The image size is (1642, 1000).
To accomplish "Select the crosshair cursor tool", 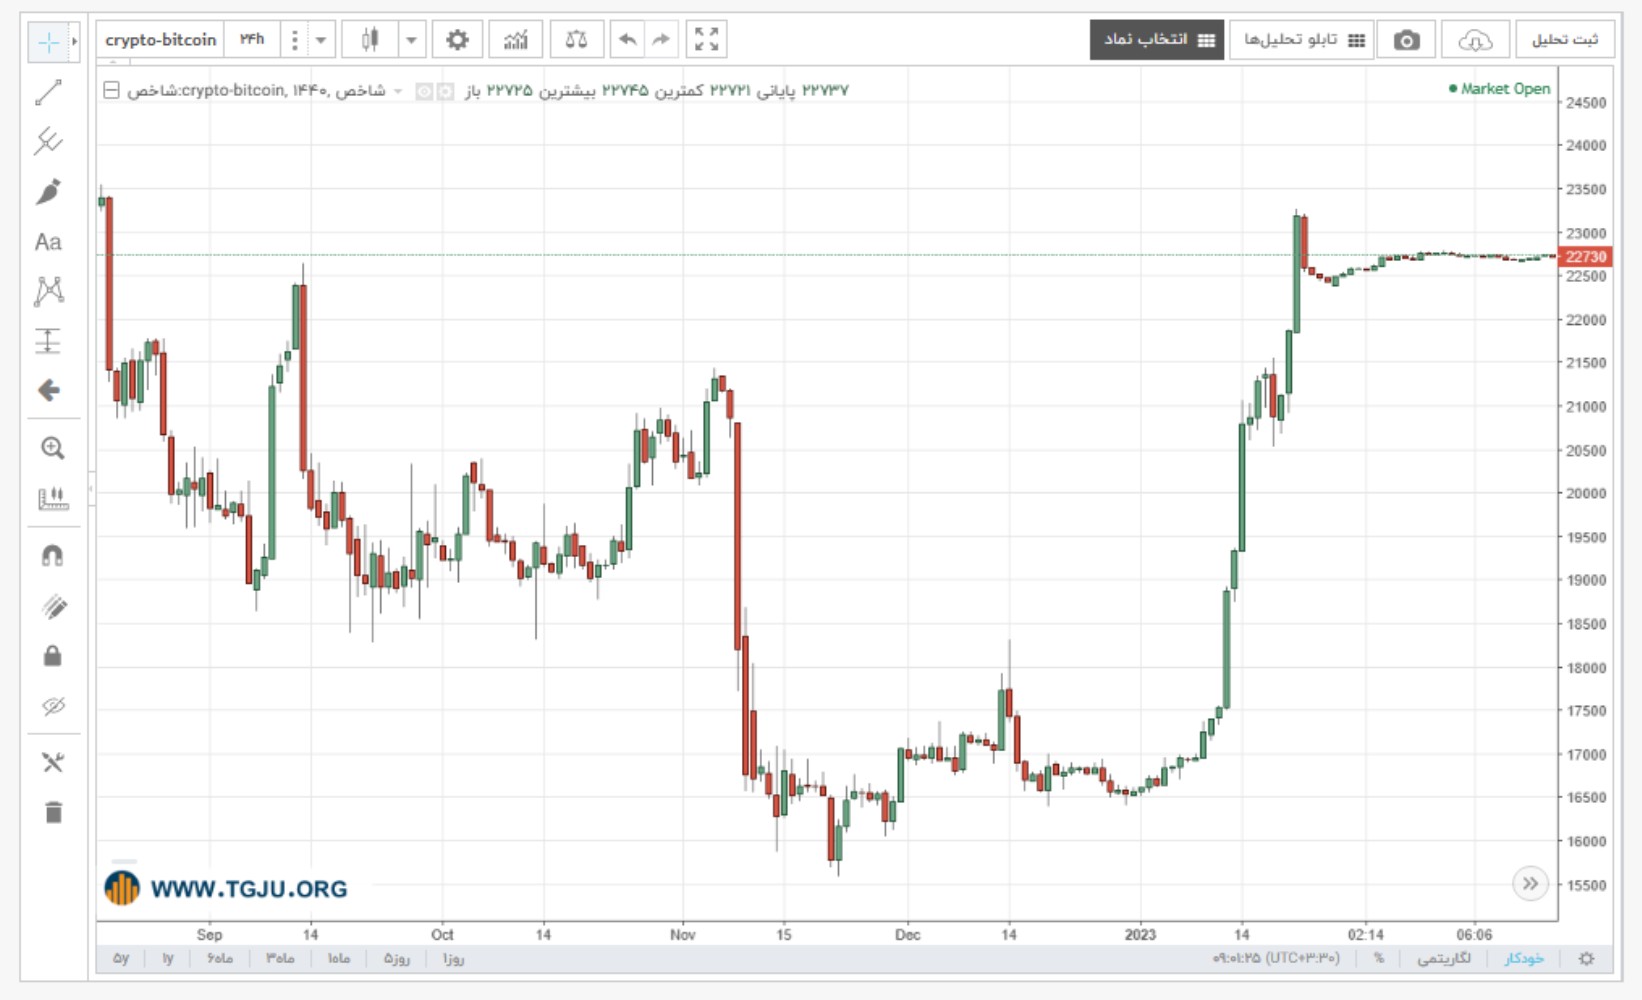I will (x=47, y=42).
